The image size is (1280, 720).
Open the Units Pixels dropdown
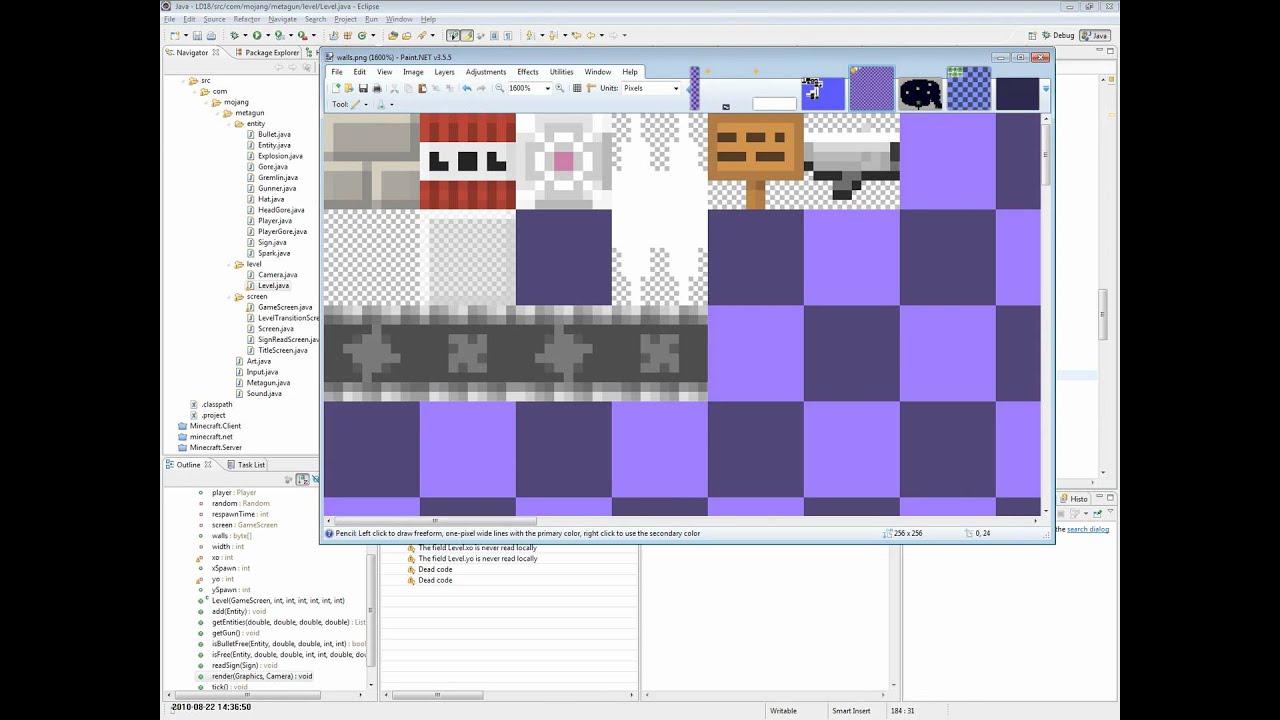pyautogui.click(x=676, y=88)
